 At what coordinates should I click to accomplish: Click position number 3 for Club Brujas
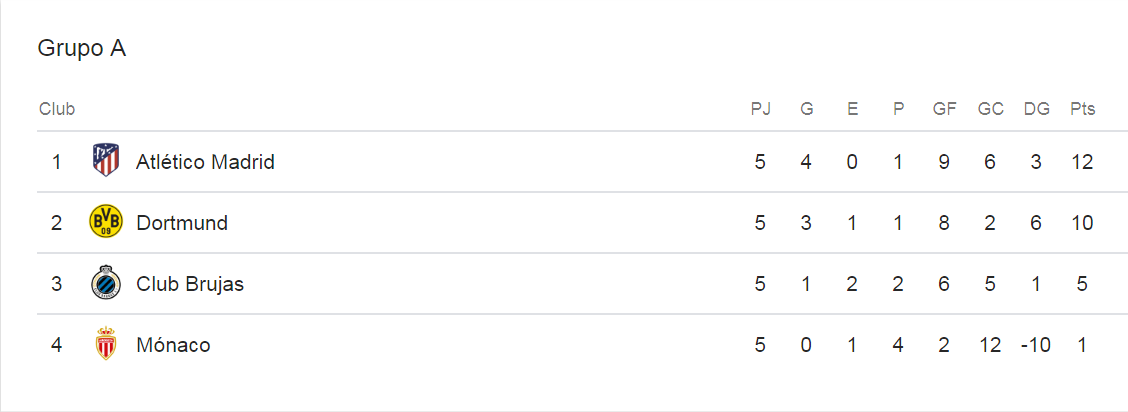point(57,284)
